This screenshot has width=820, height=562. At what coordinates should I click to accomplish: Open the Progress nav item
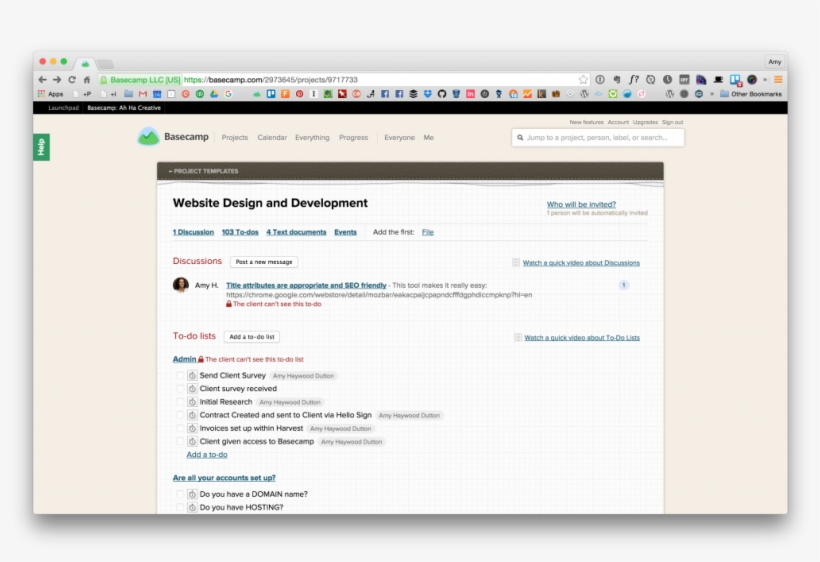tap(354, 137)
